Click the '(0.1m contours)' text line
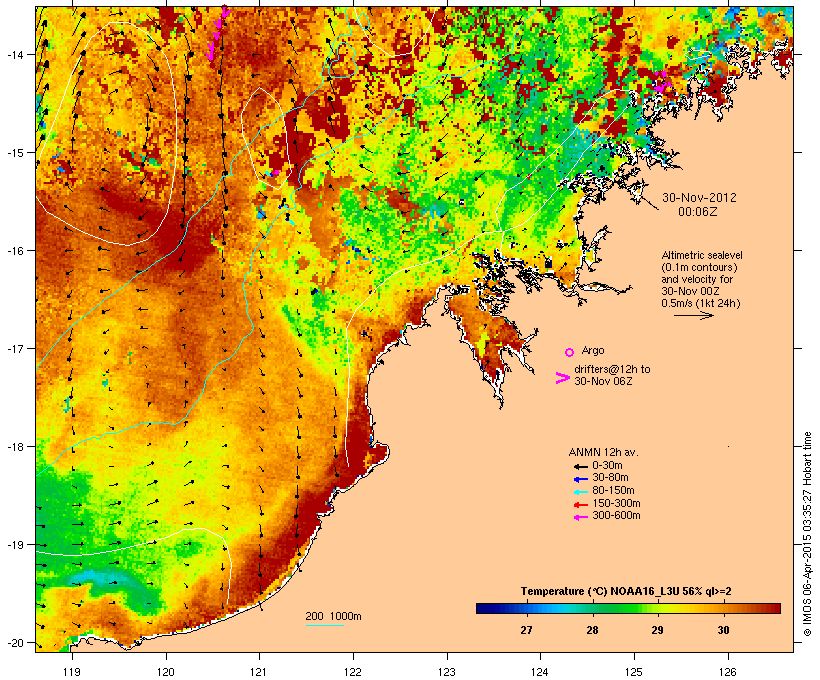The image size is (820, 680). coord(699,267)
